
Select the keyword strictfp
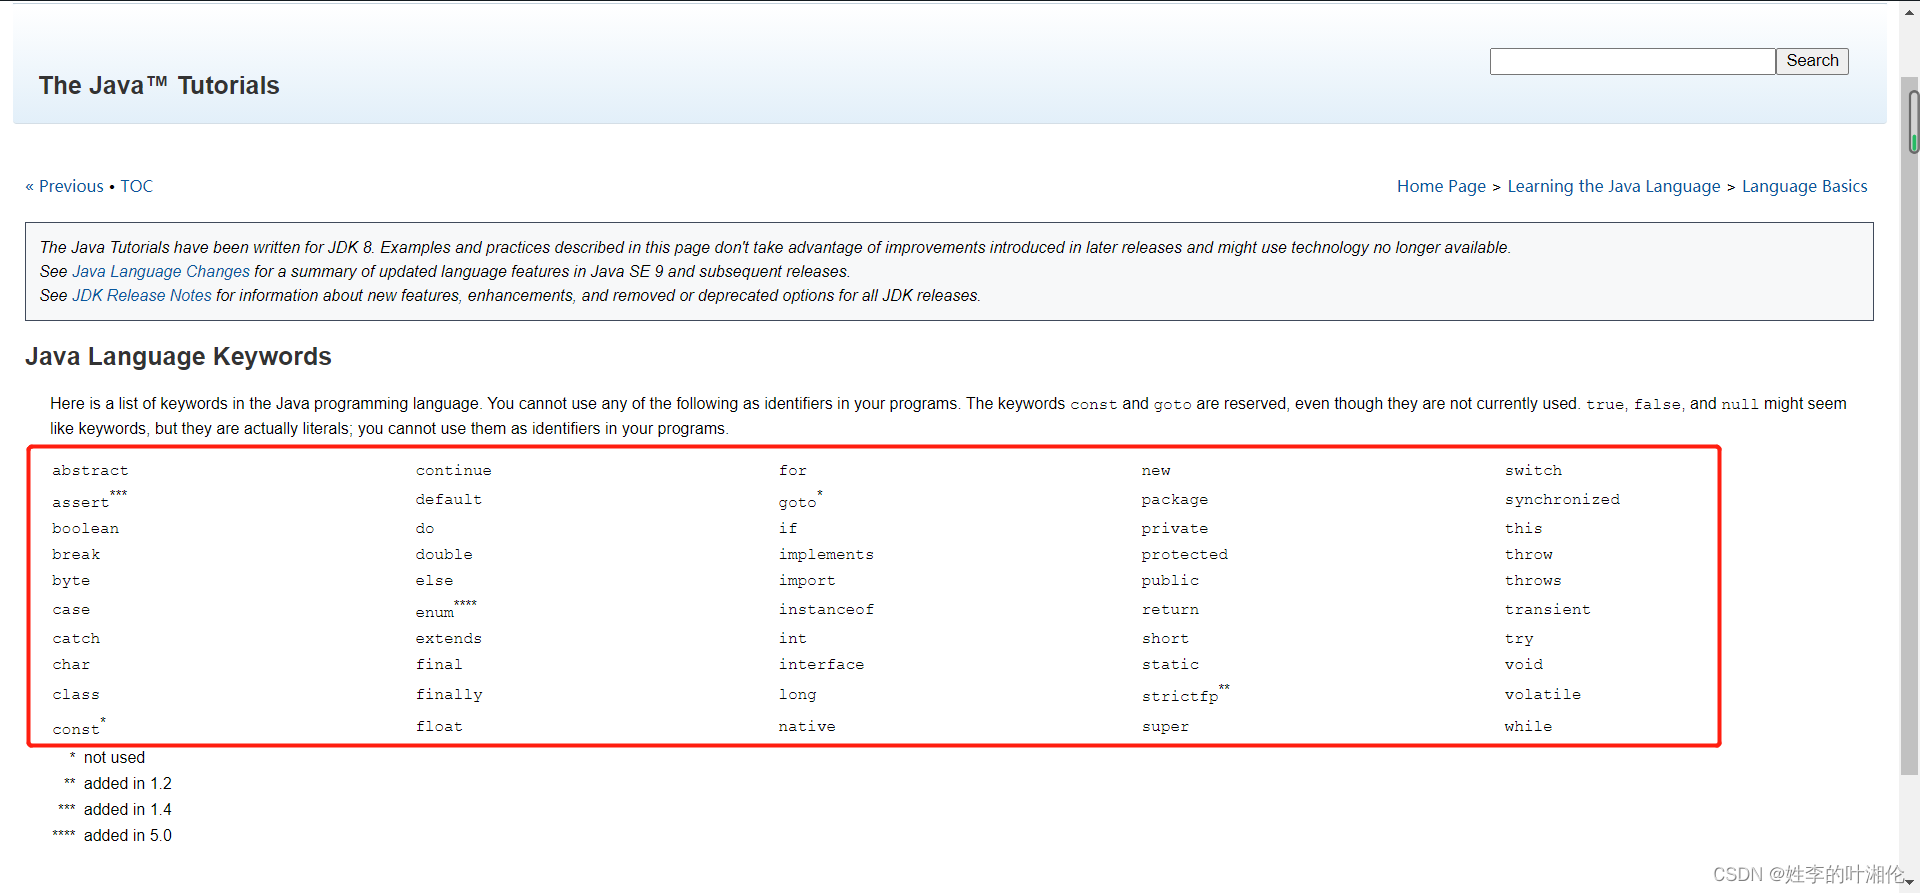(1180, 696)
